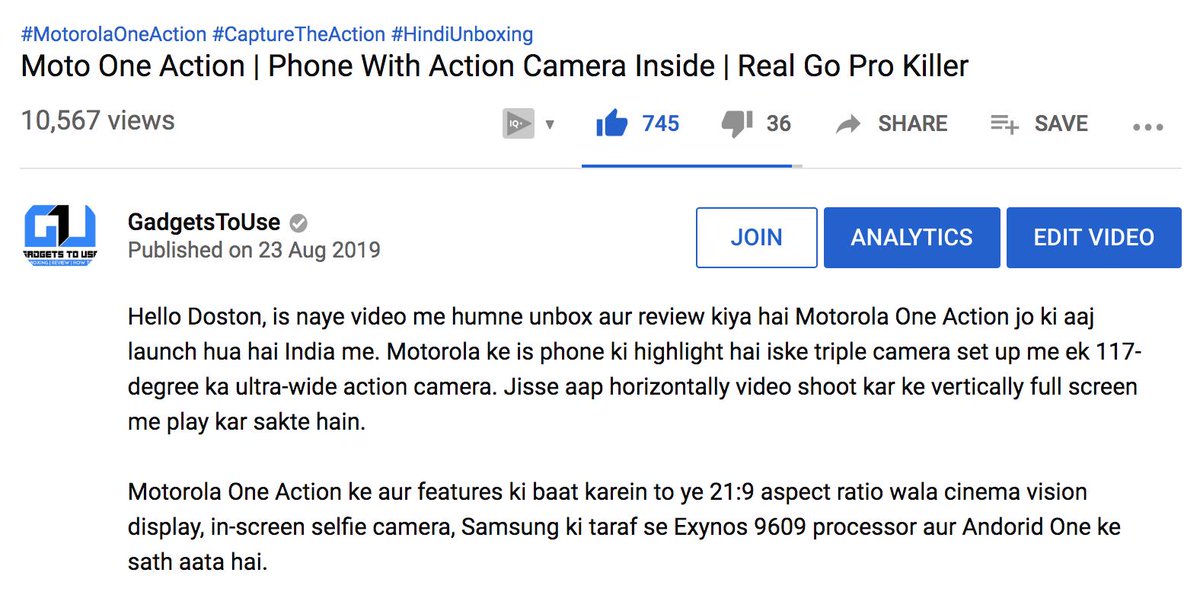Image resolution: width=1200 pixels, height=608 pixels.
Task: Click the thumbs-up like icon
Action: [x=611, y=123]
